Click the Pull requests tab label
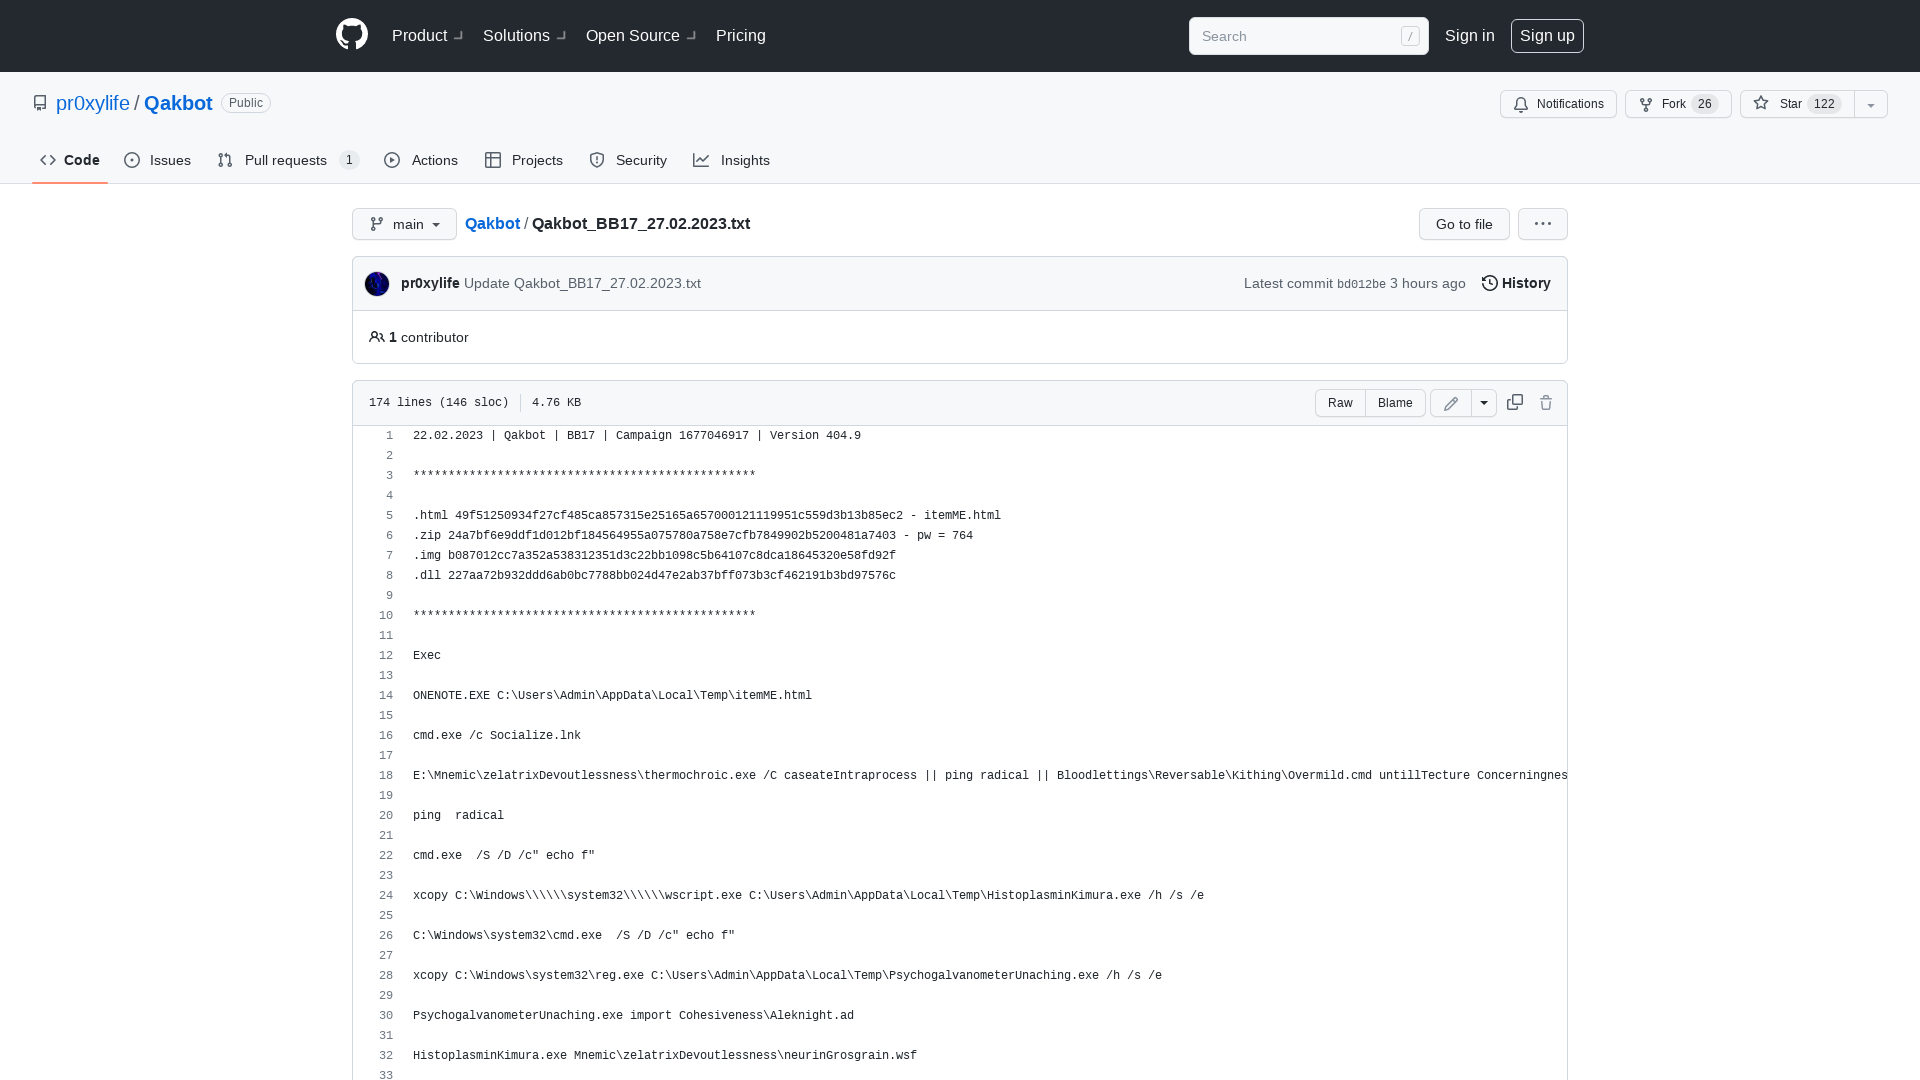 pos(286,160)
